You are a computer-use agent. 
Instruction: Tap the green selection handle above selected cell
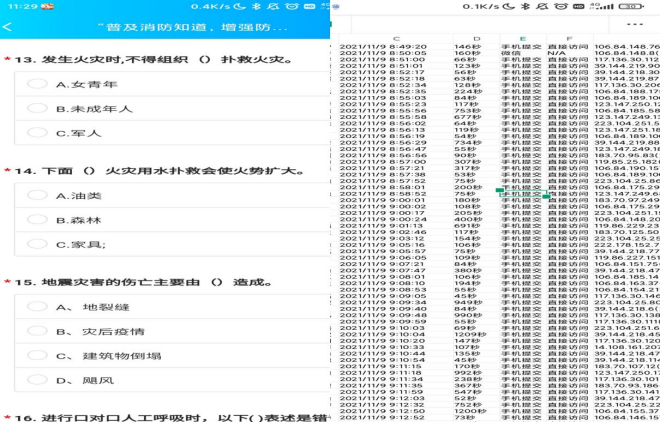(500, 189)
